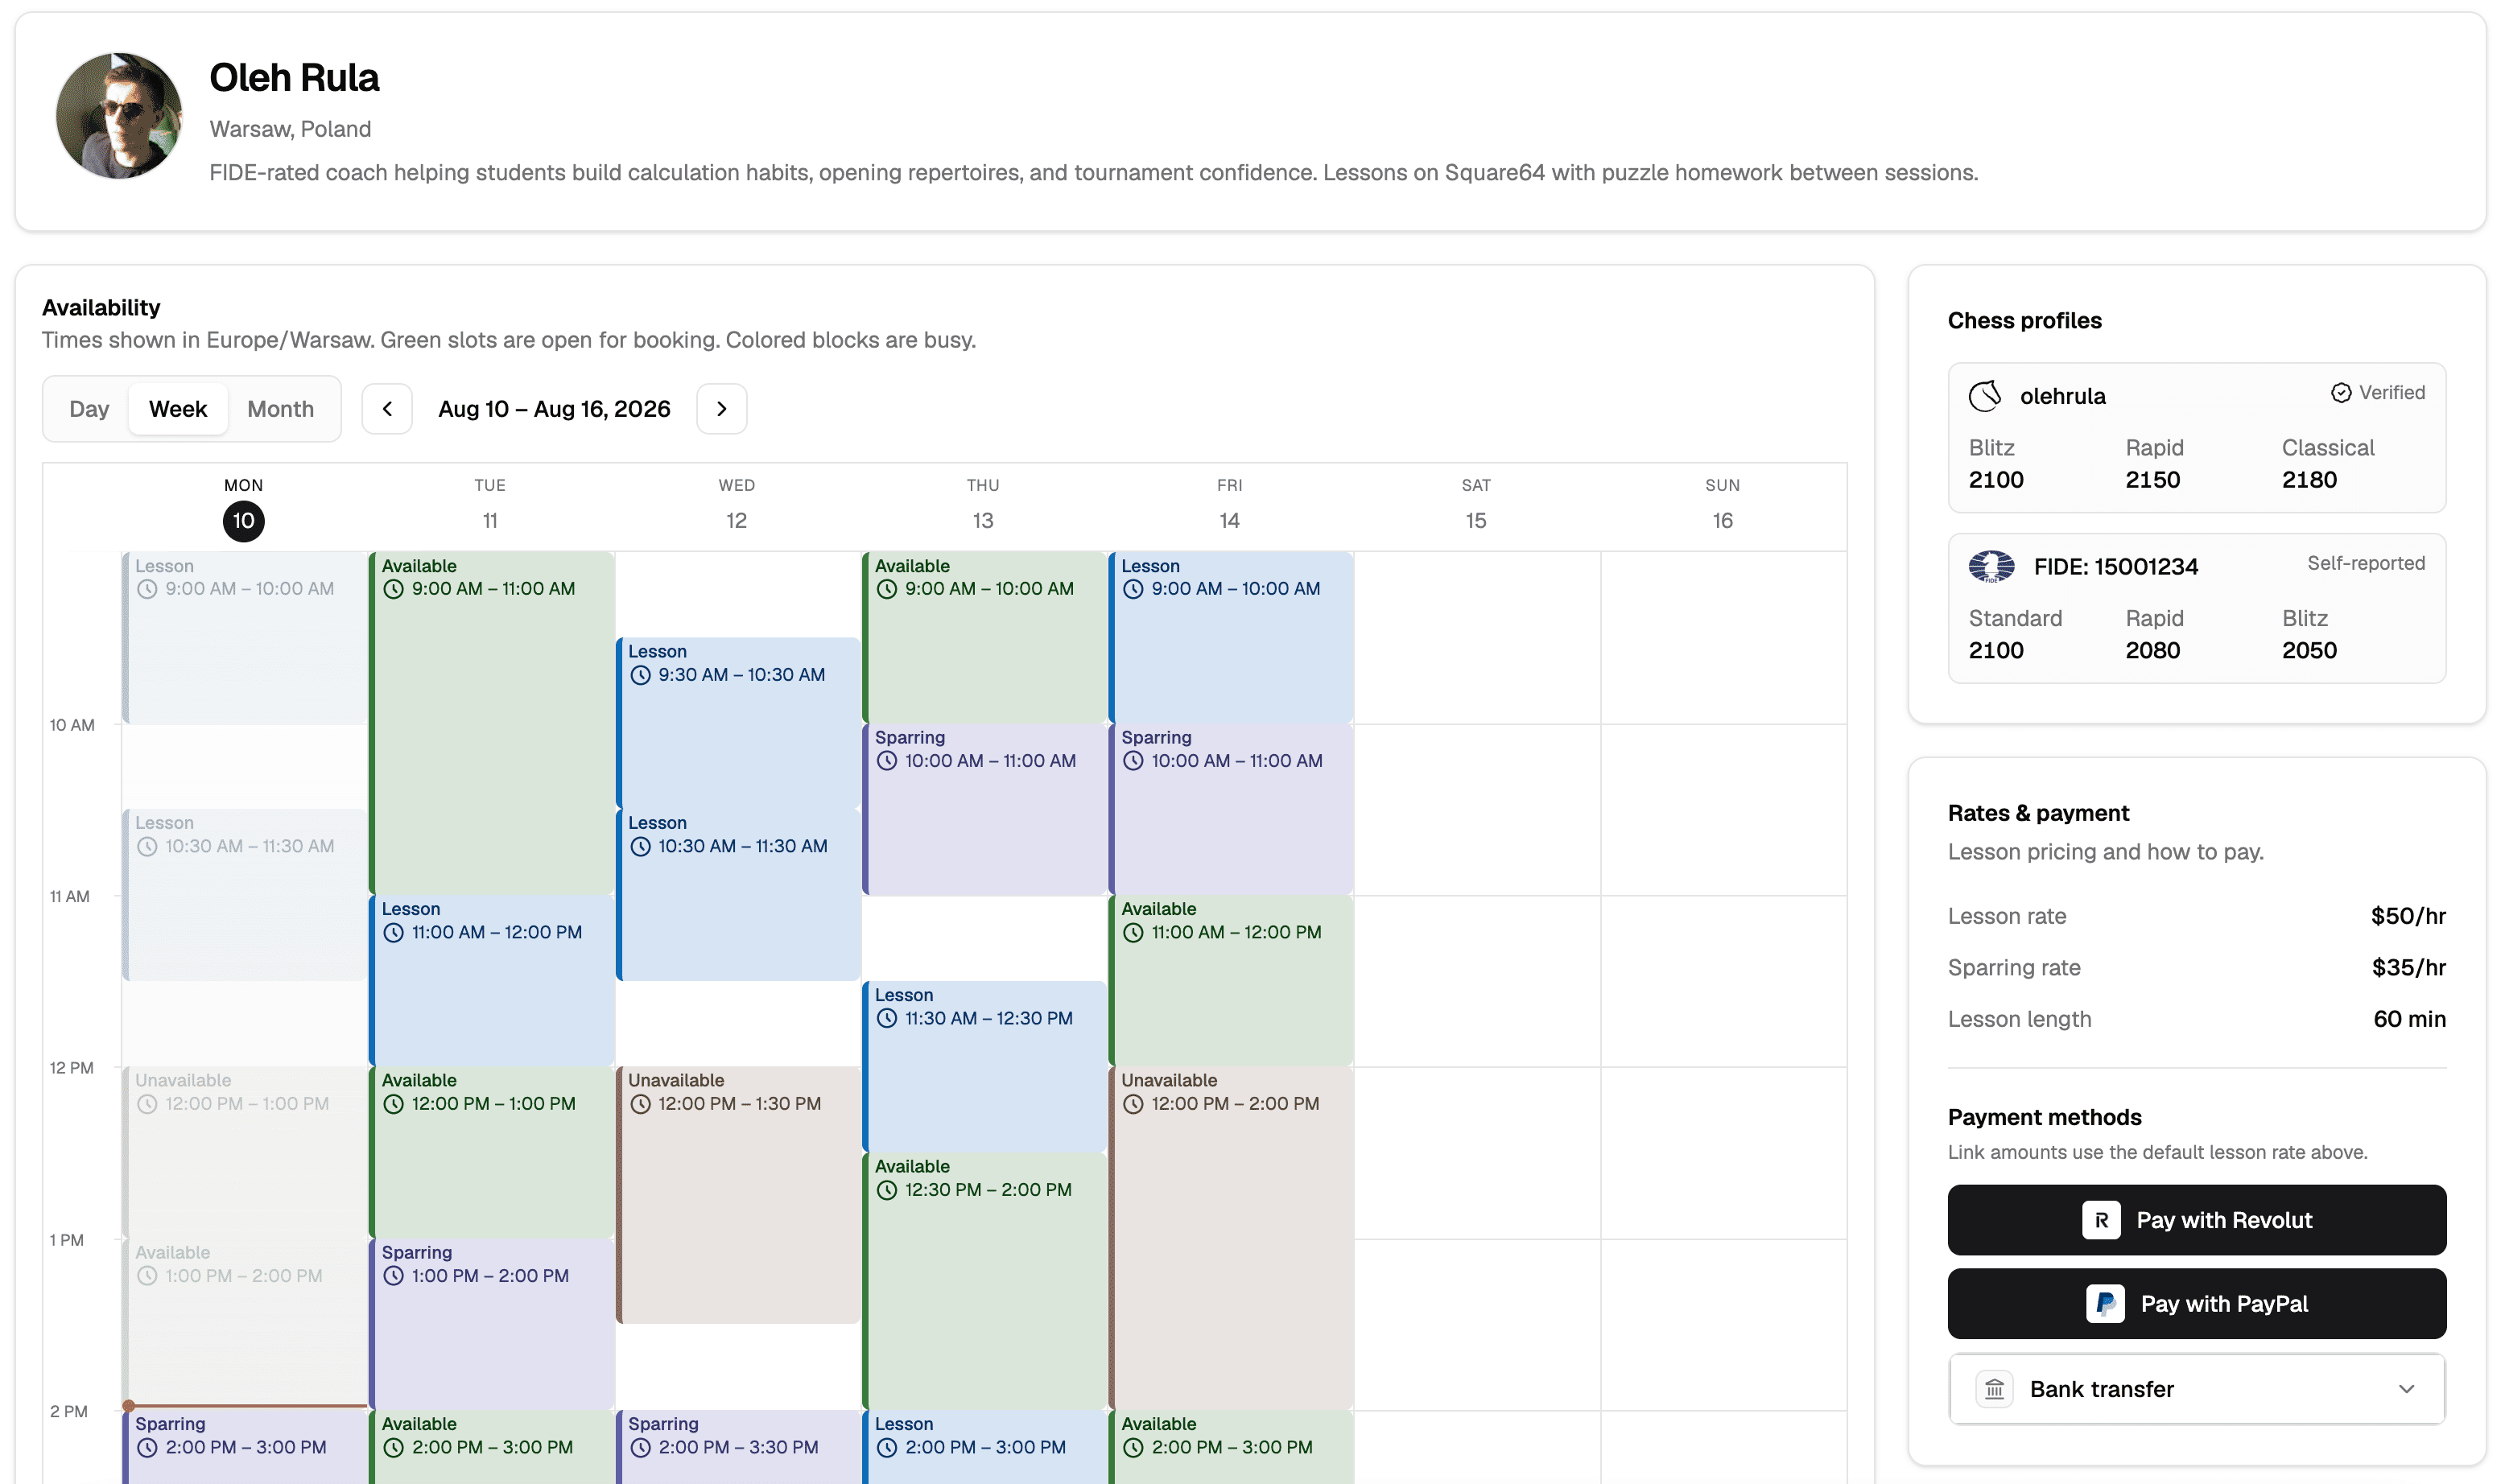Click the Verified checkmark badge icon

2341,393
